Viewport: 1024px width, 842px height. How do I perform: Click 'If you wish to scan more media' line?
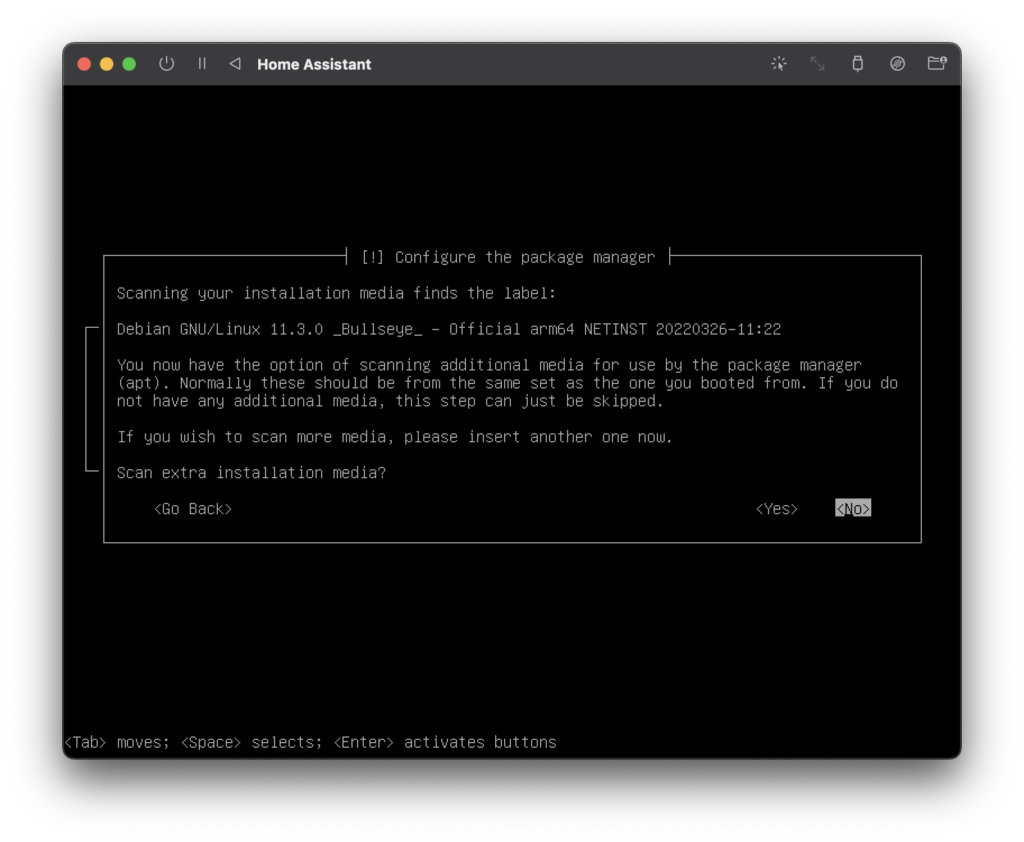(x=394, y=437)
